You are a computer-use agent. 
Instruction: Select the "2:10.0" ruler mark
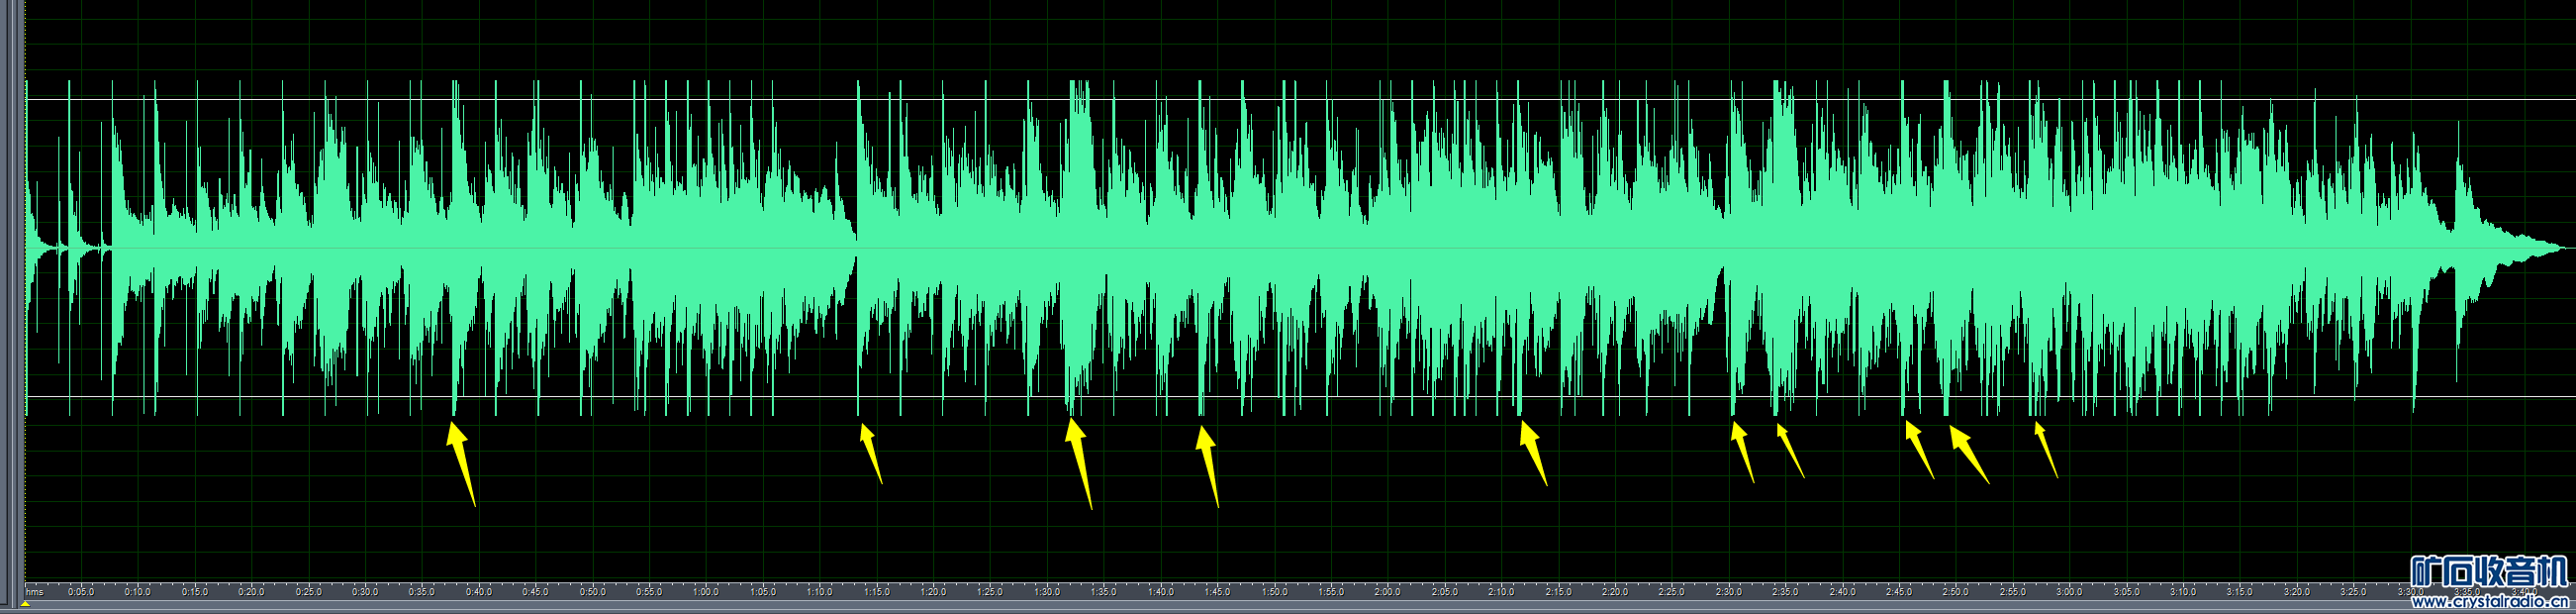click(x=1502, y=592)
